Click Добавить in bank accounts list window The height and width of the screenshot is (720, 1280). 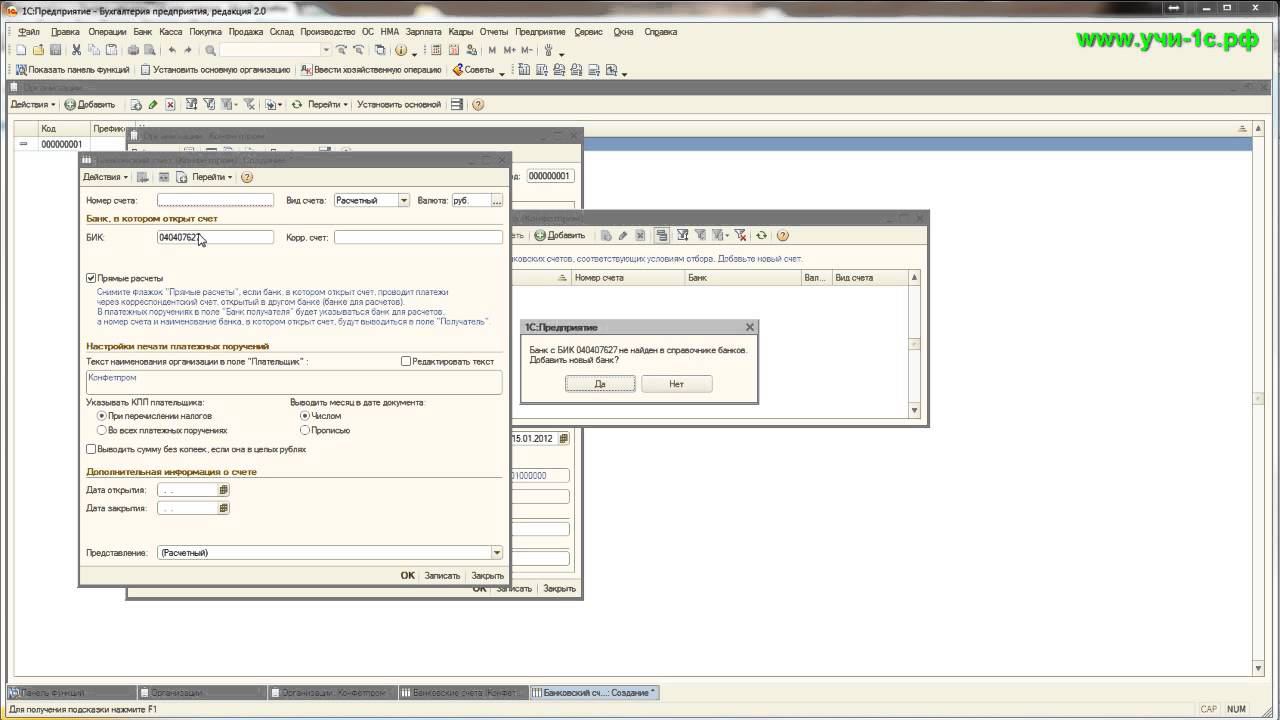(x=560, y=235)
